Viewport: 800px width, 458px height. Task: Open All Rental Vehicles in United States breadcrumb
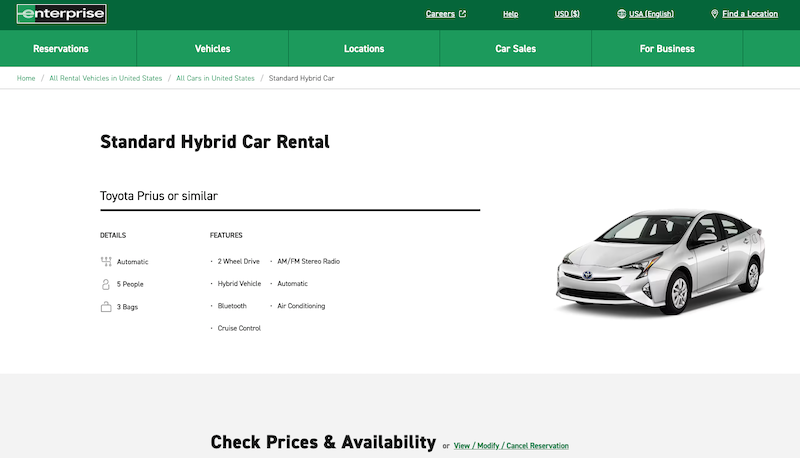(x=106, y=78)
